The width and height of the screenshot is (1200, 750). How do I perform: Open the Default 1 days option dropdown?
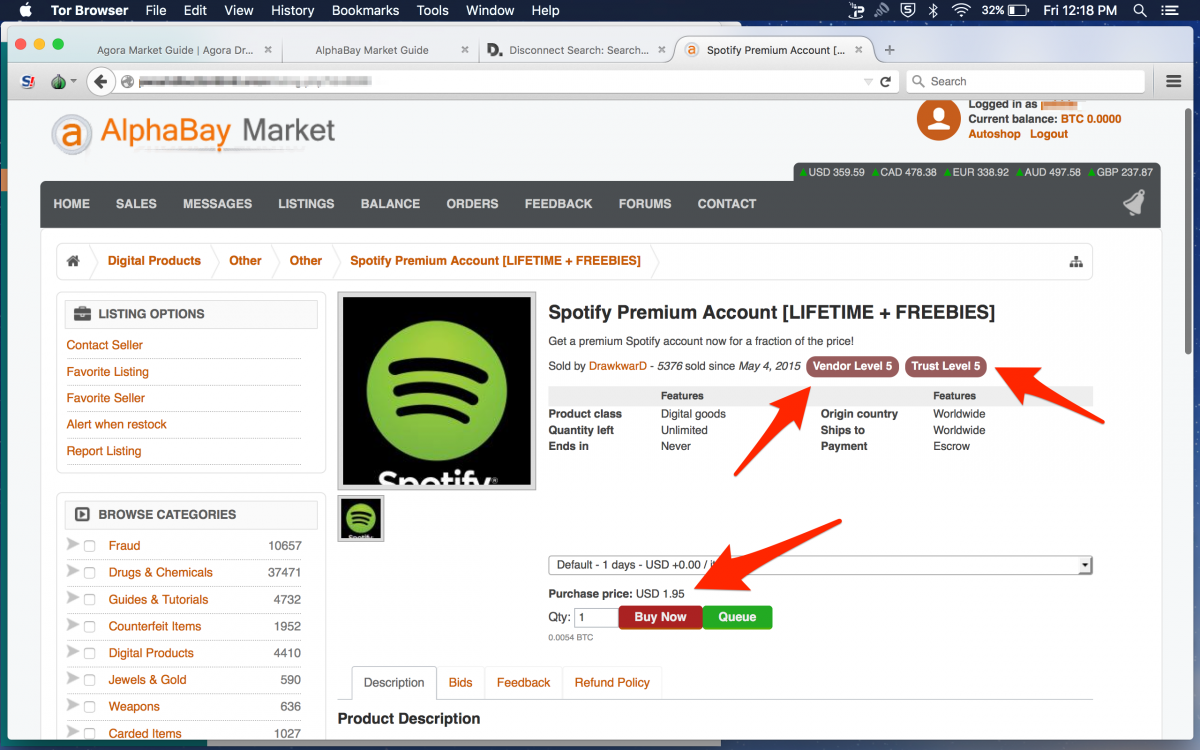(819, 565)
